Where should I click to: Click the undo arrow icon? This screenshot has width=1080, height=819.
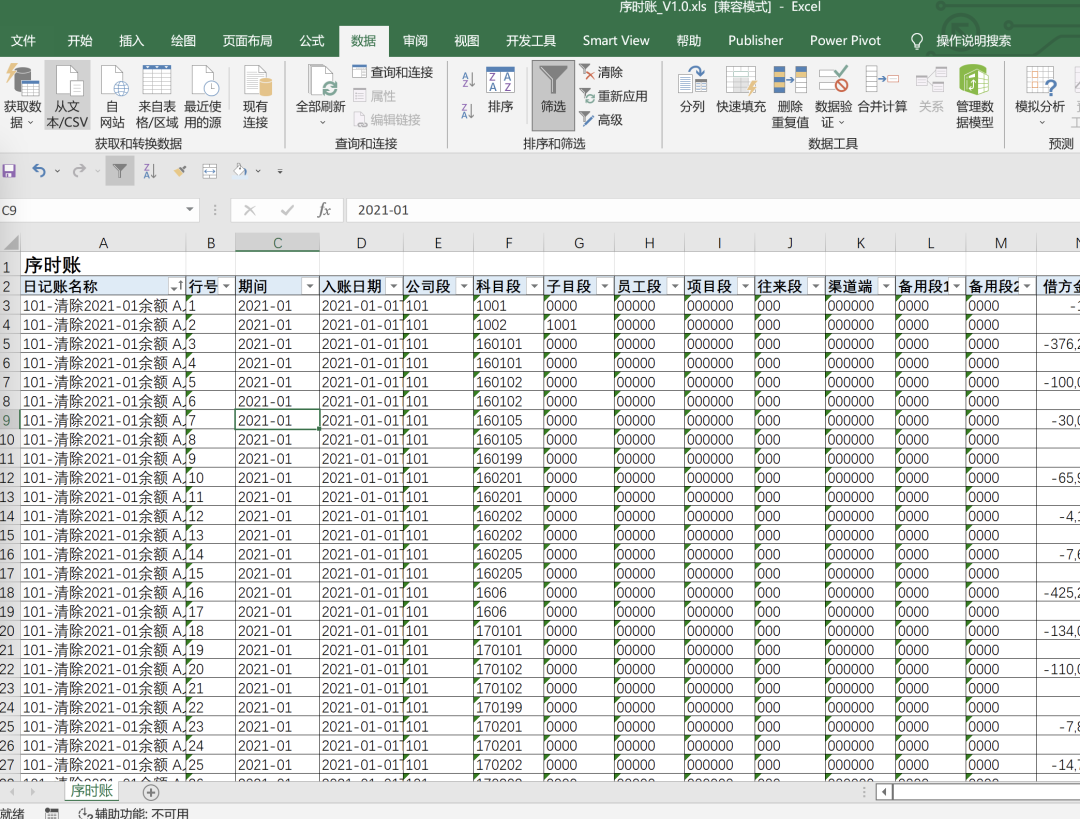tap(39, 171)
